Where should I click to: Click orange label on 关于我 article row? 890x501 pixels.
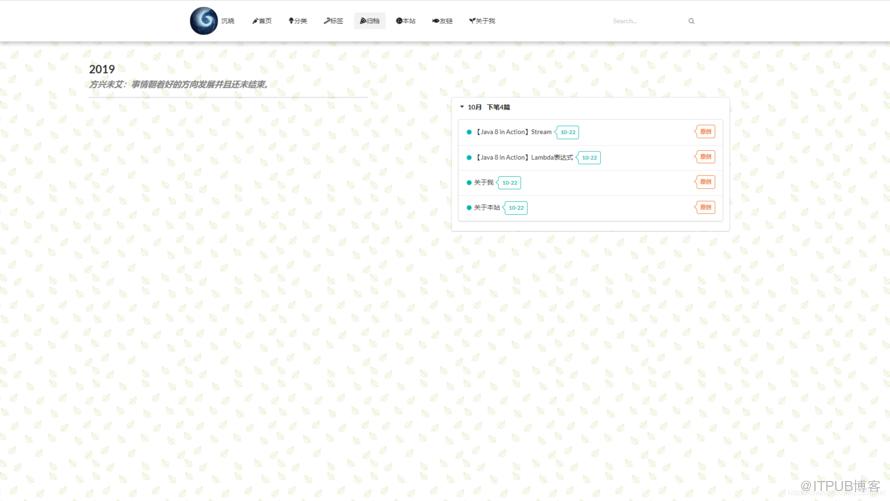(705, 182)
